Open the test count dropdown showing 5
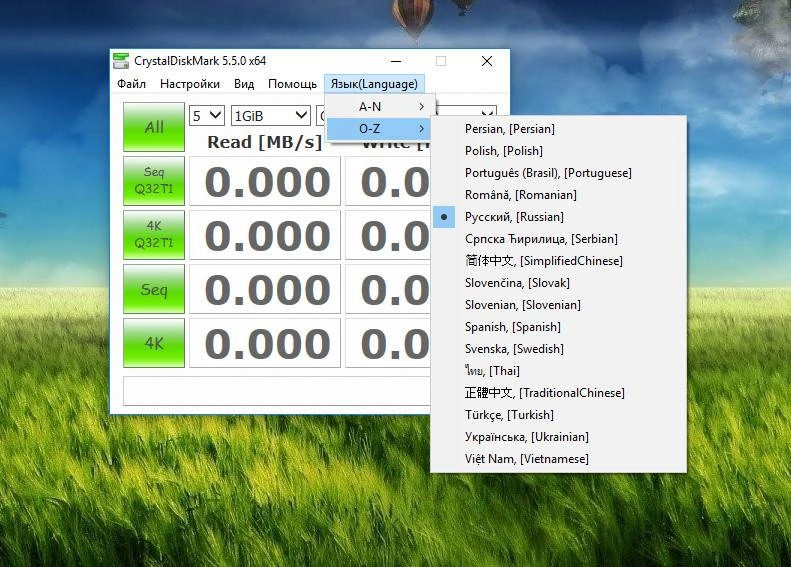 [207, 116]
